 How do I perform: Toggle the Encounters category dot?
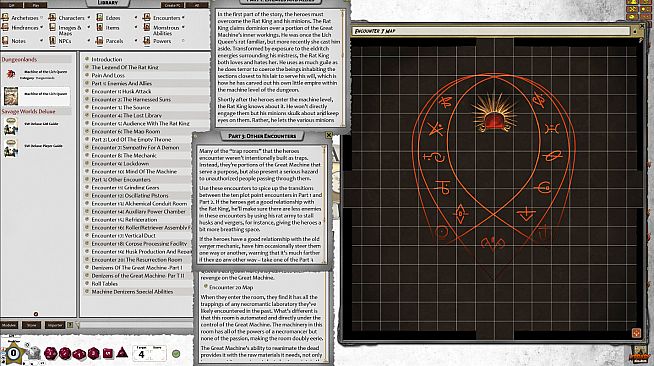(183, 18)
